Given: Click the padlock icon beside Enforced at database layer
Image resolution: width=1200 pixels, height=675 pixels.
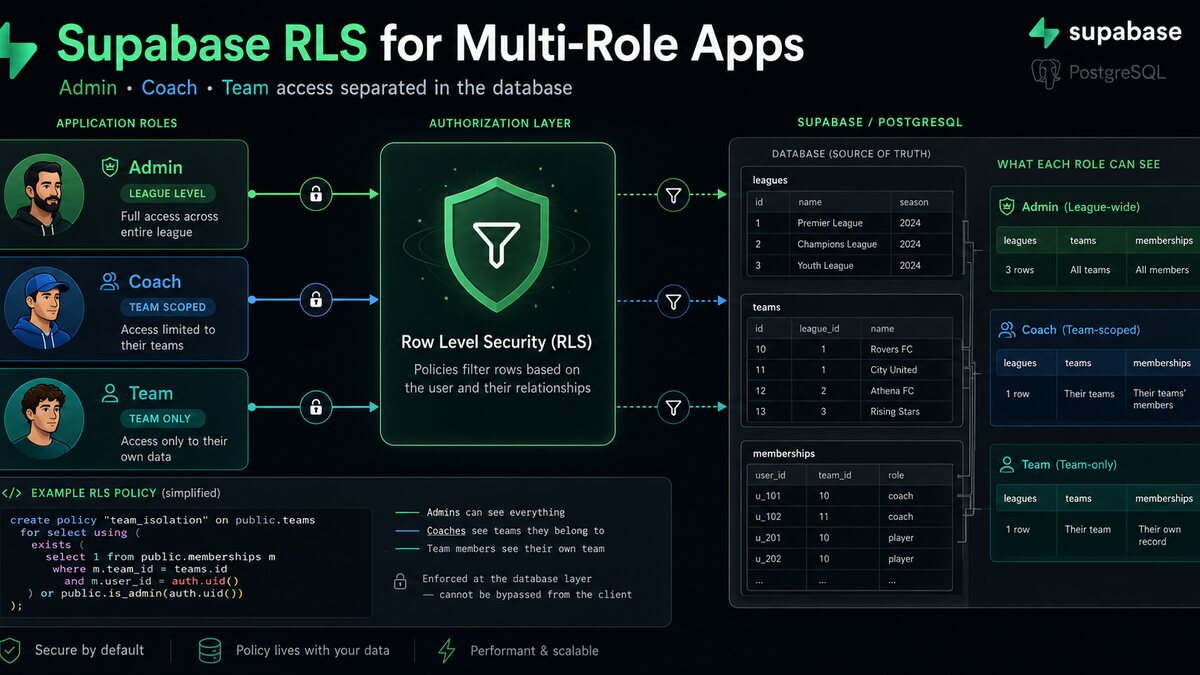Looking at the screenshot, I should tap(400, 580).
